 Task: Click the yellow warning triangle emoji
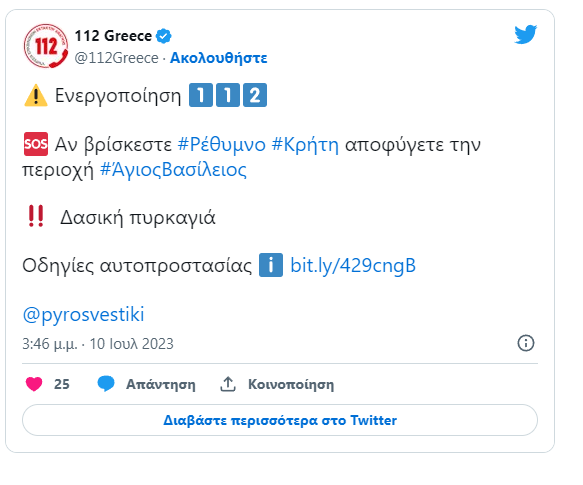36,96
